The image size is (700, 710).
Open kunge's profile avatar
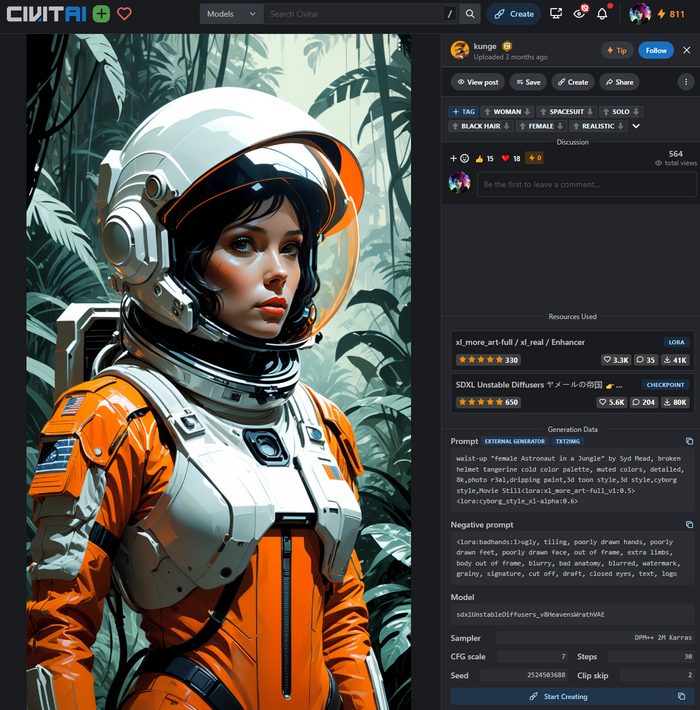click(x=460, y=50)
